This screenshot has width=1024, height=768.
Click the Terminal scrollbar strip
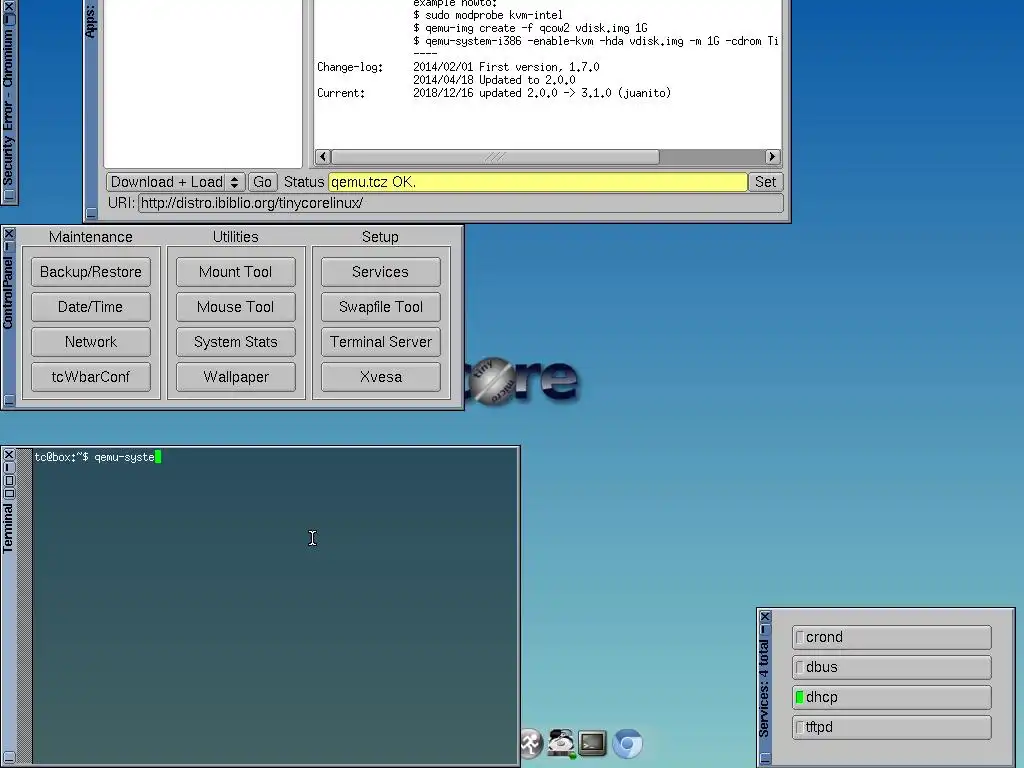pos(25,605)
